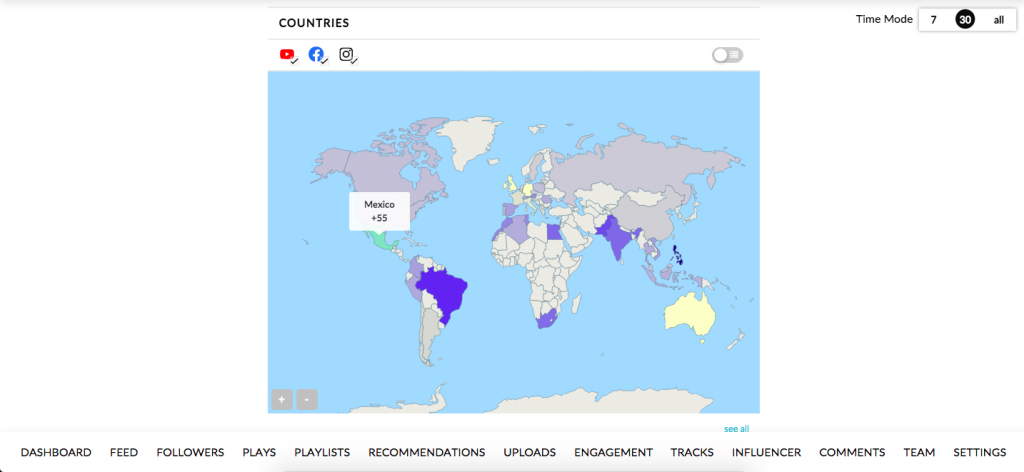Viewport: 1024px width, 472px height.
Task: Set Time Mode to 7 days
Action: coord(933,20)
